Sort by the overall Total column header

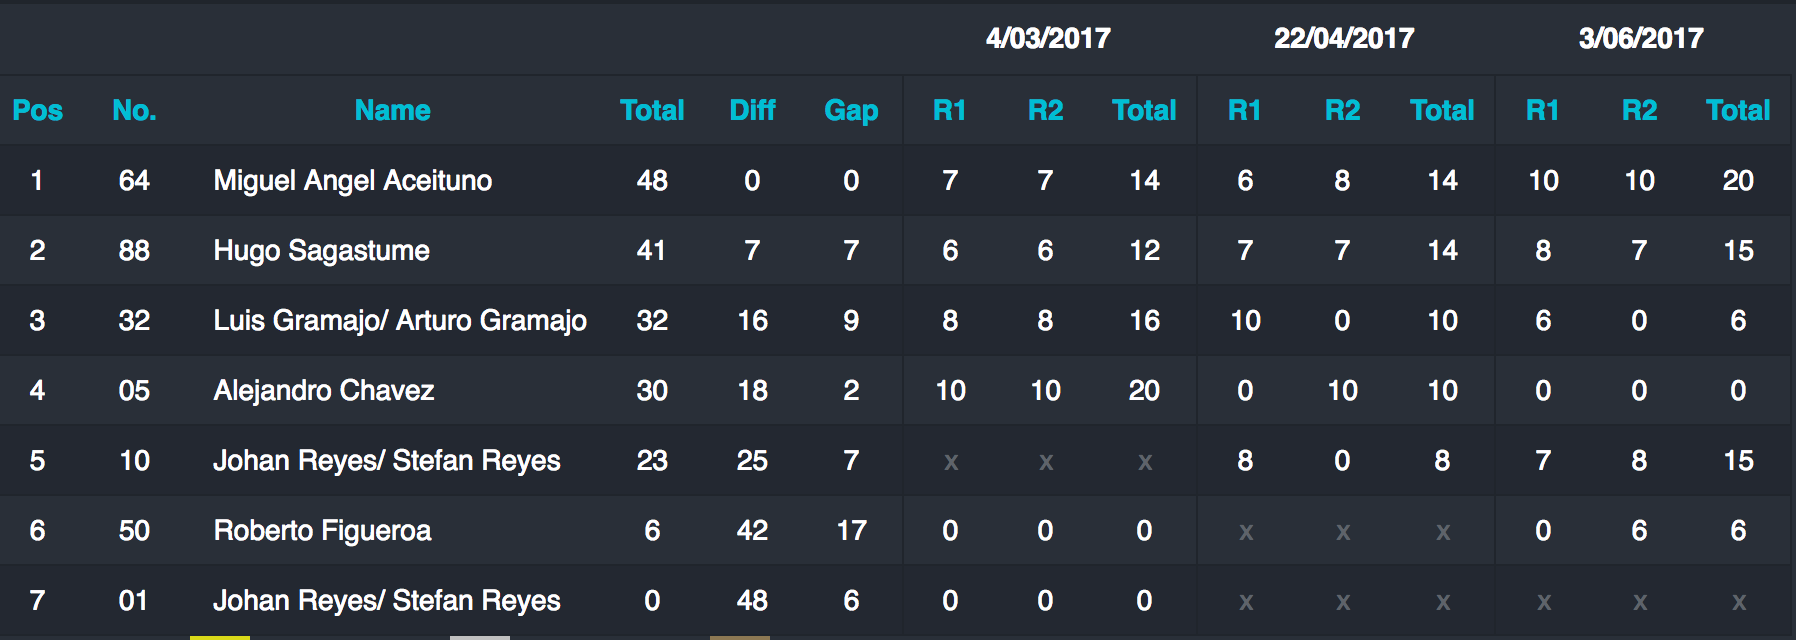point(652,110)
